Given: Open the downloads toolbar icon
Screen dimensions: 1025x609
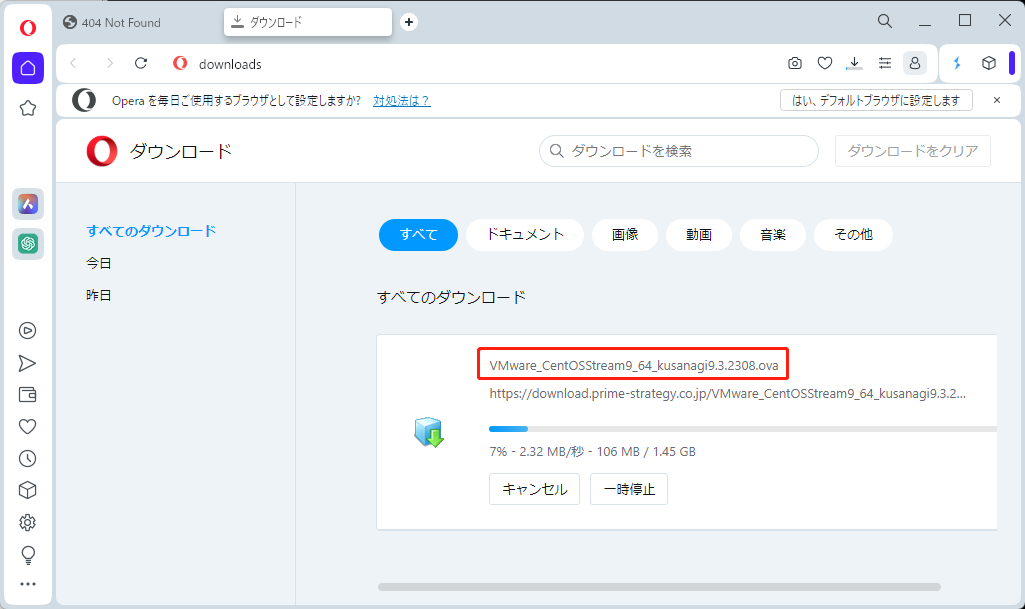Looking at the screenshot, I should tap(854, 63).
